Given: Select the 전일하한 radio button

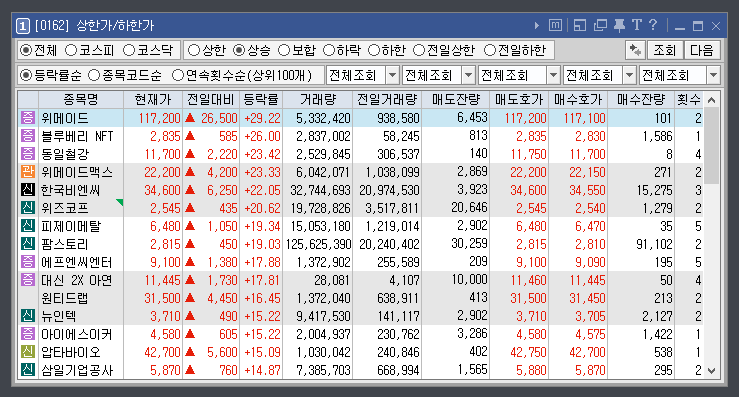Looking at the screenshot, I should (x=490, y=50).
